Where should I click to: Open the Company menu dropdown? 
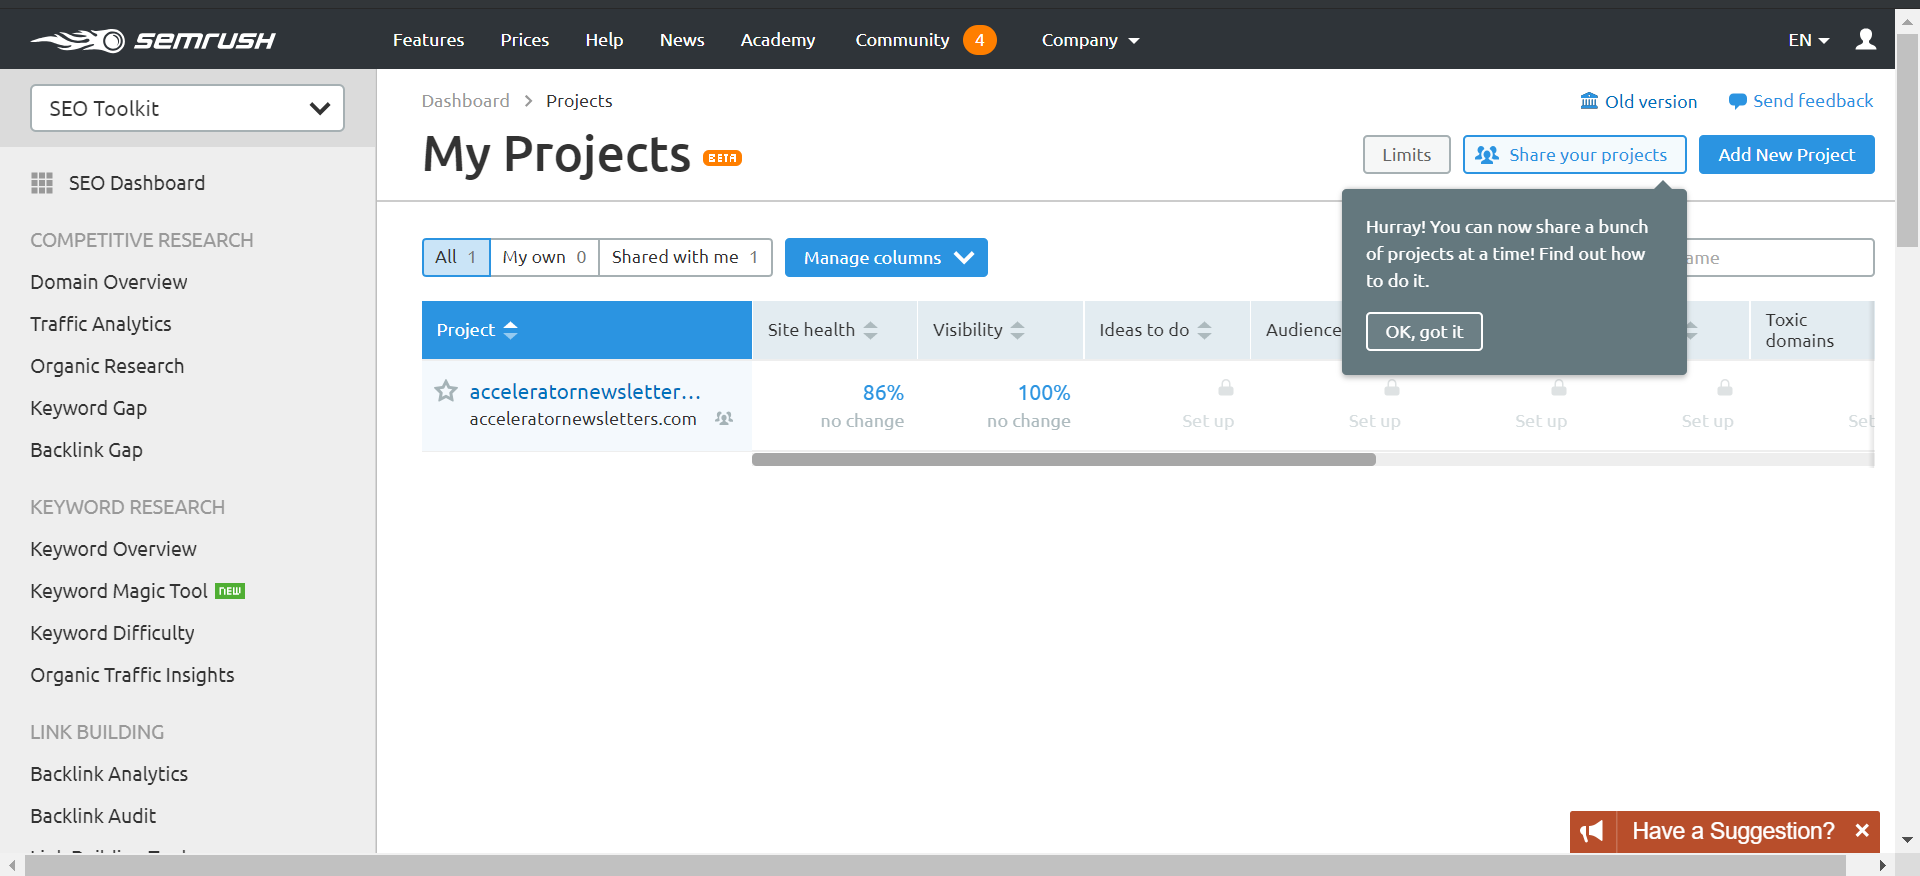(1090, 40)
